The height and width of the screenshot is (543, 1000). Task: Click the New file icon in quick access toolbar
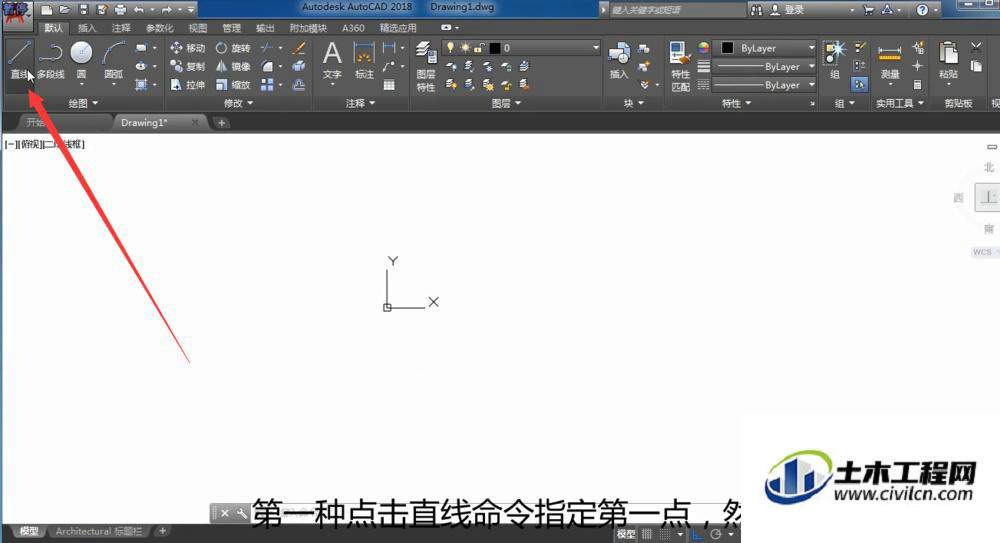tap(47, 10)
